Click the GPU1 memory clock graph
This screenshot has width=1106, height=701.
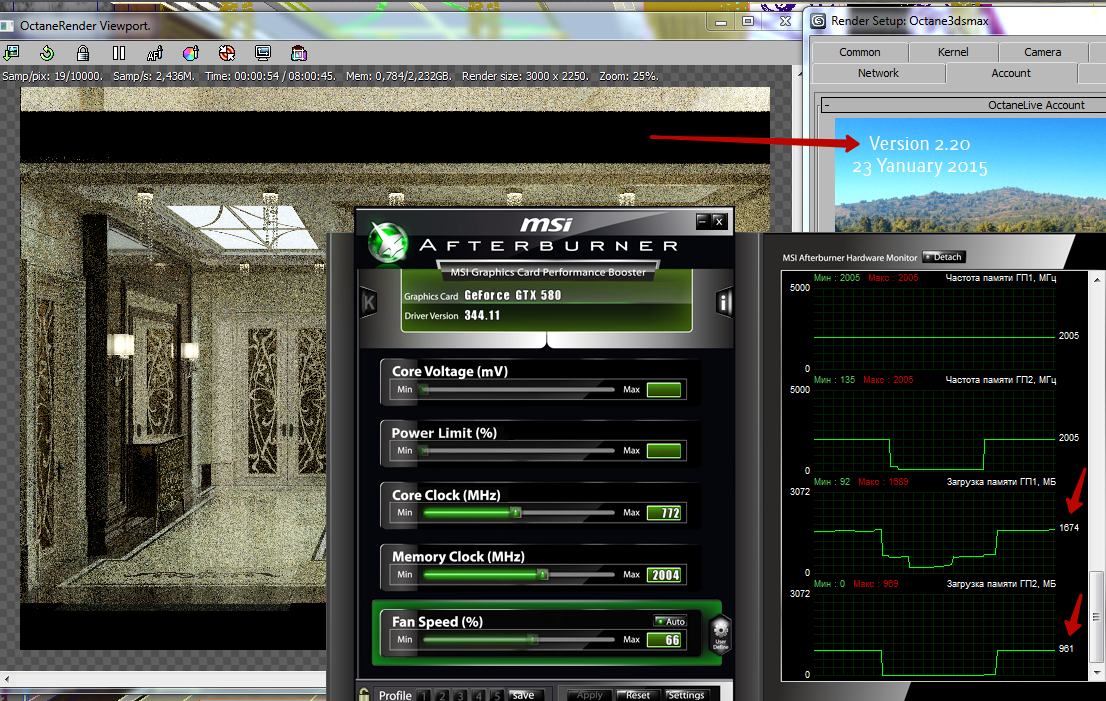tap(935, 328)
